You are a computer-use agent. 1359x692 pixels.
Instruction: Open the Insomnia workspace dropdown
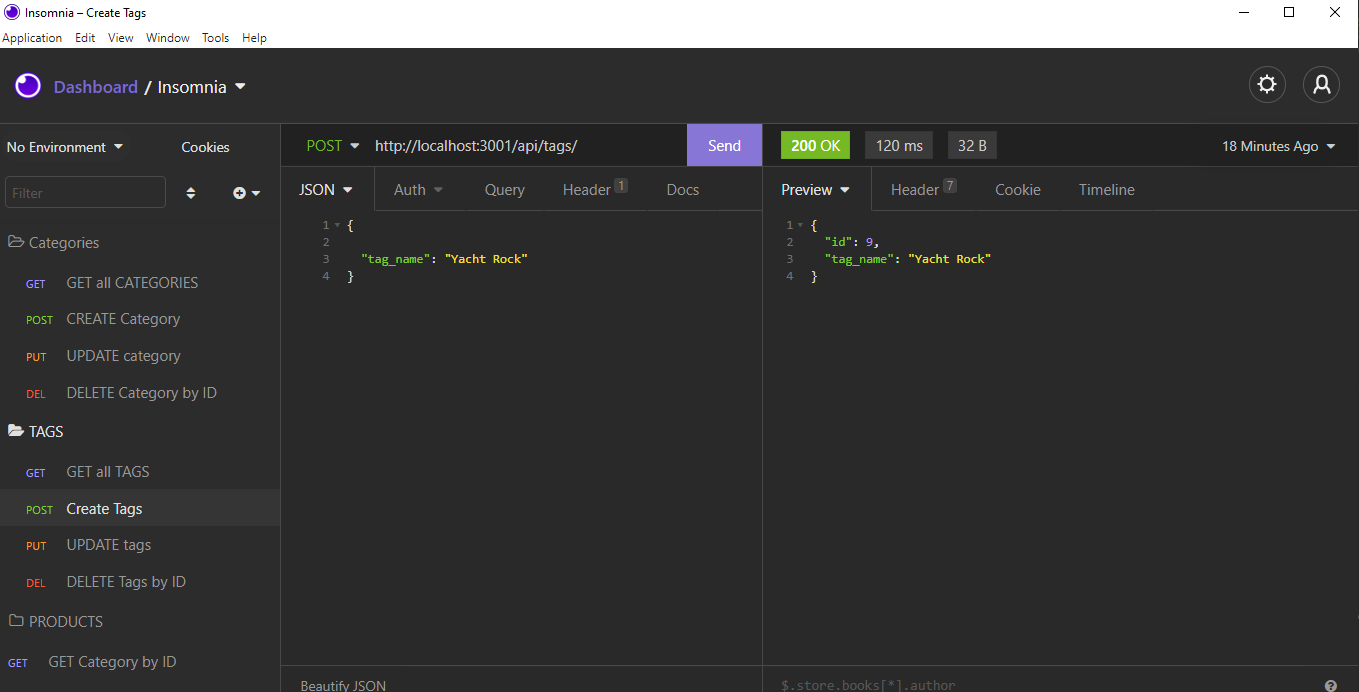pos(201,87)
